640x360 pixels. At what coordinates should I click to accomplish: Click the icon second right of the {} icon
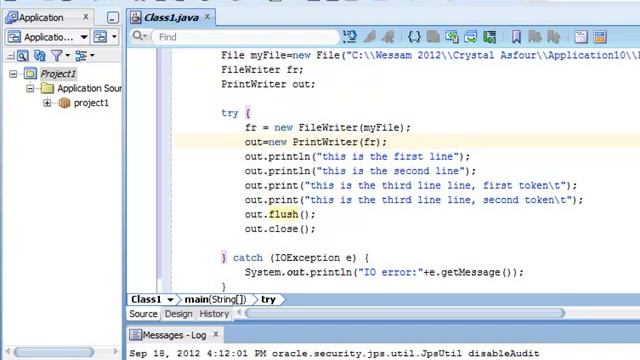(452, 37)
